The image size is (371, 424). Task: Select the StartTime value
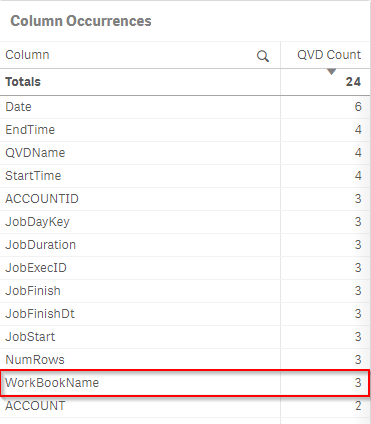[33, 176]
